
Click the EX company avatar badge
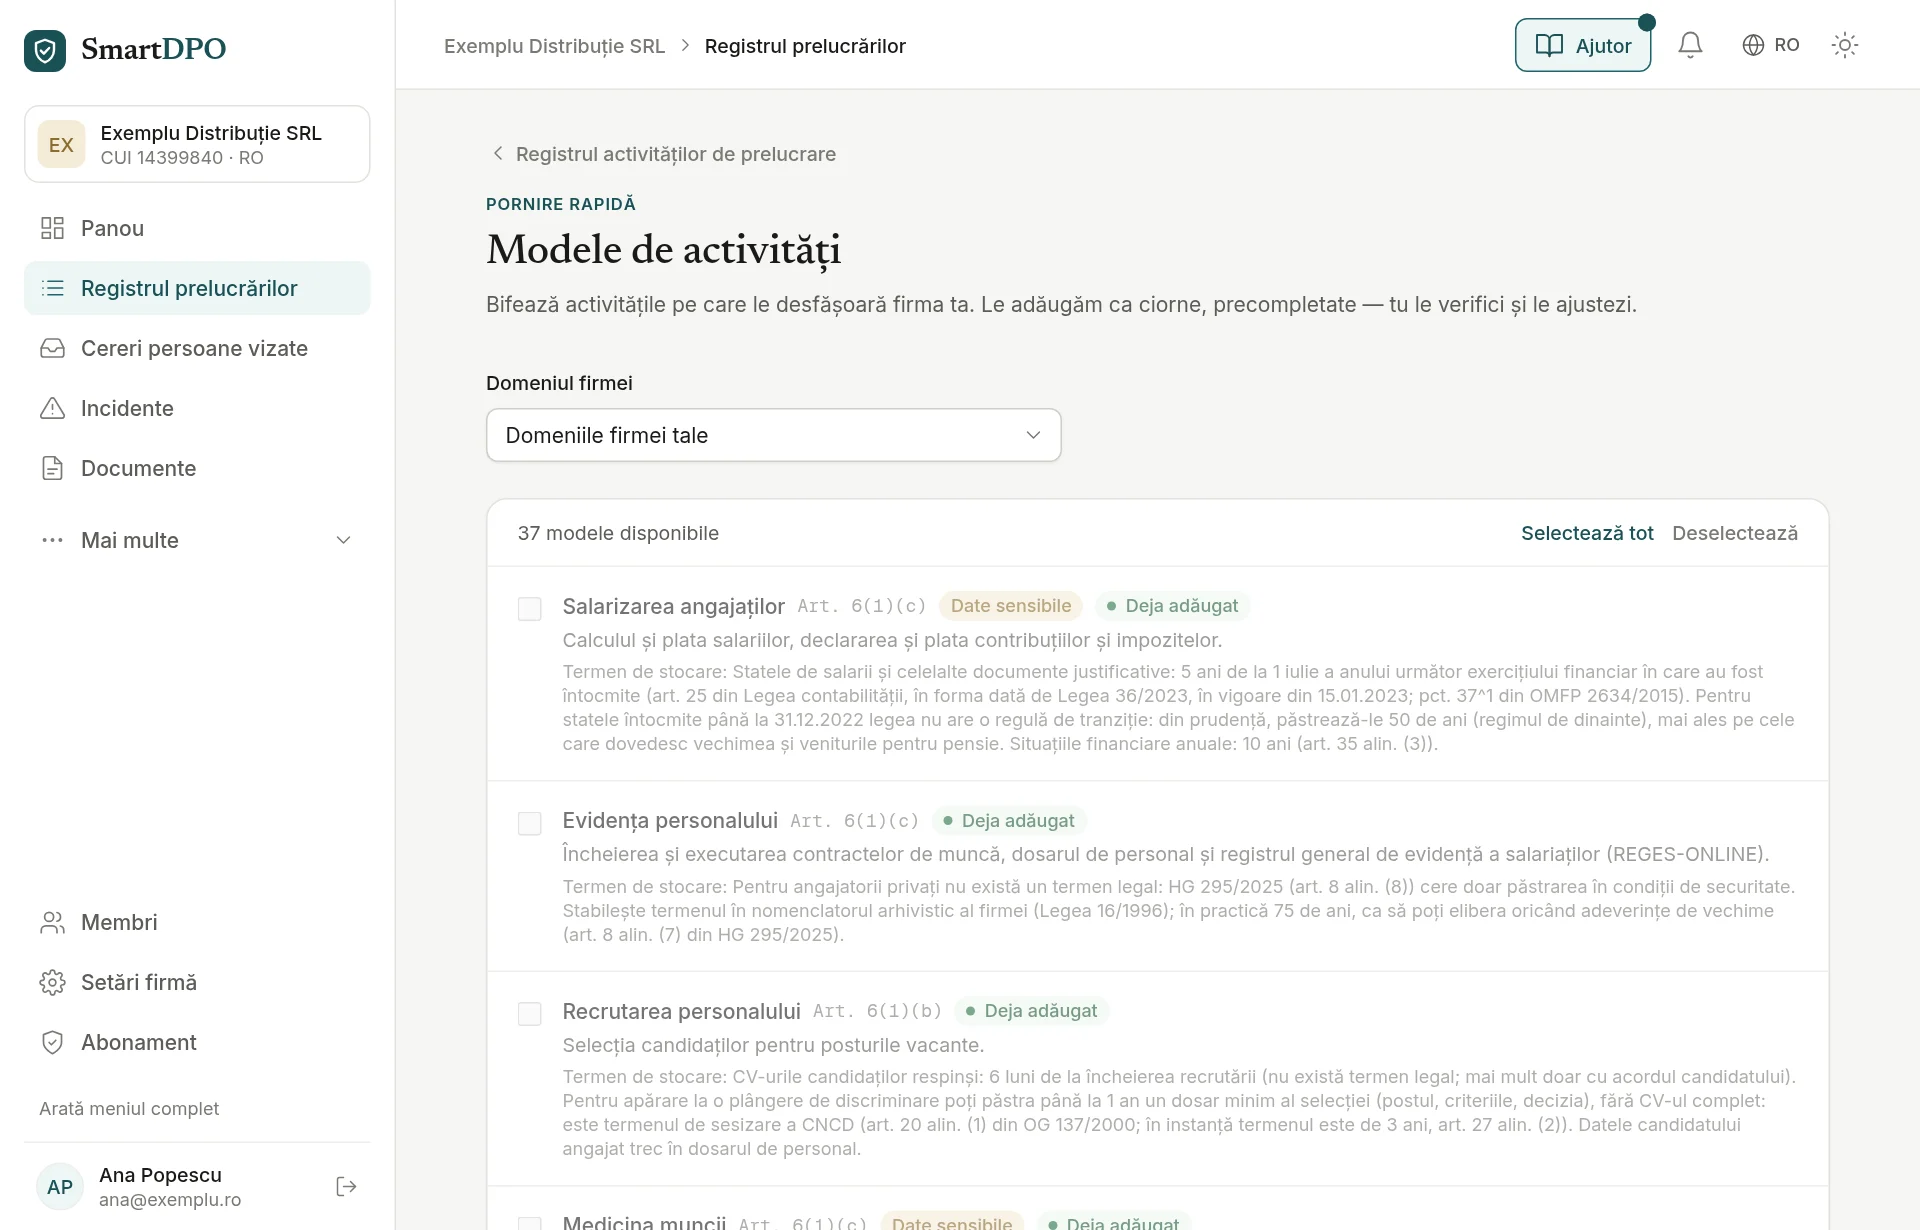pyautogui.click(x=61, y=145)
